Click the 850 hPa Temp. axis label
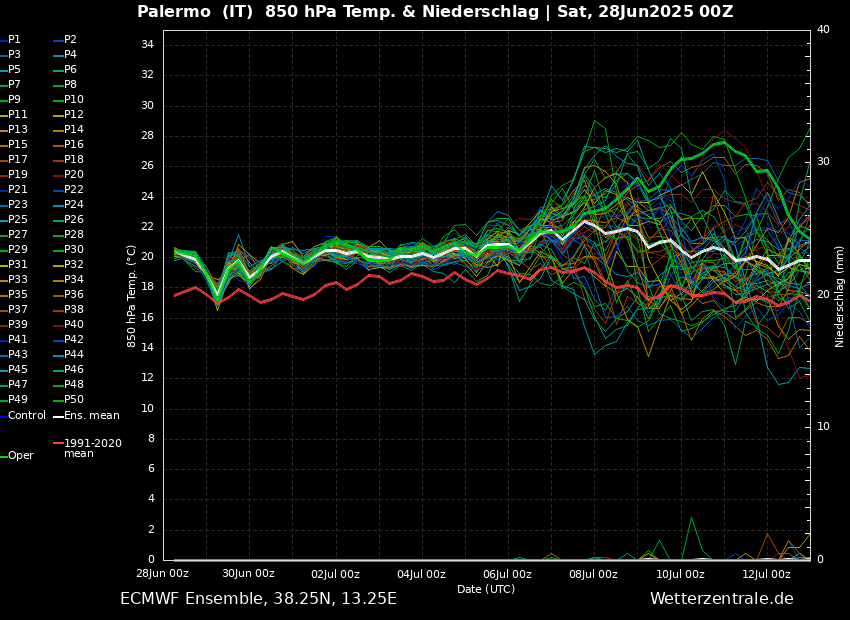The width and height of the screenshot is (850, 620). pos(132,295)
